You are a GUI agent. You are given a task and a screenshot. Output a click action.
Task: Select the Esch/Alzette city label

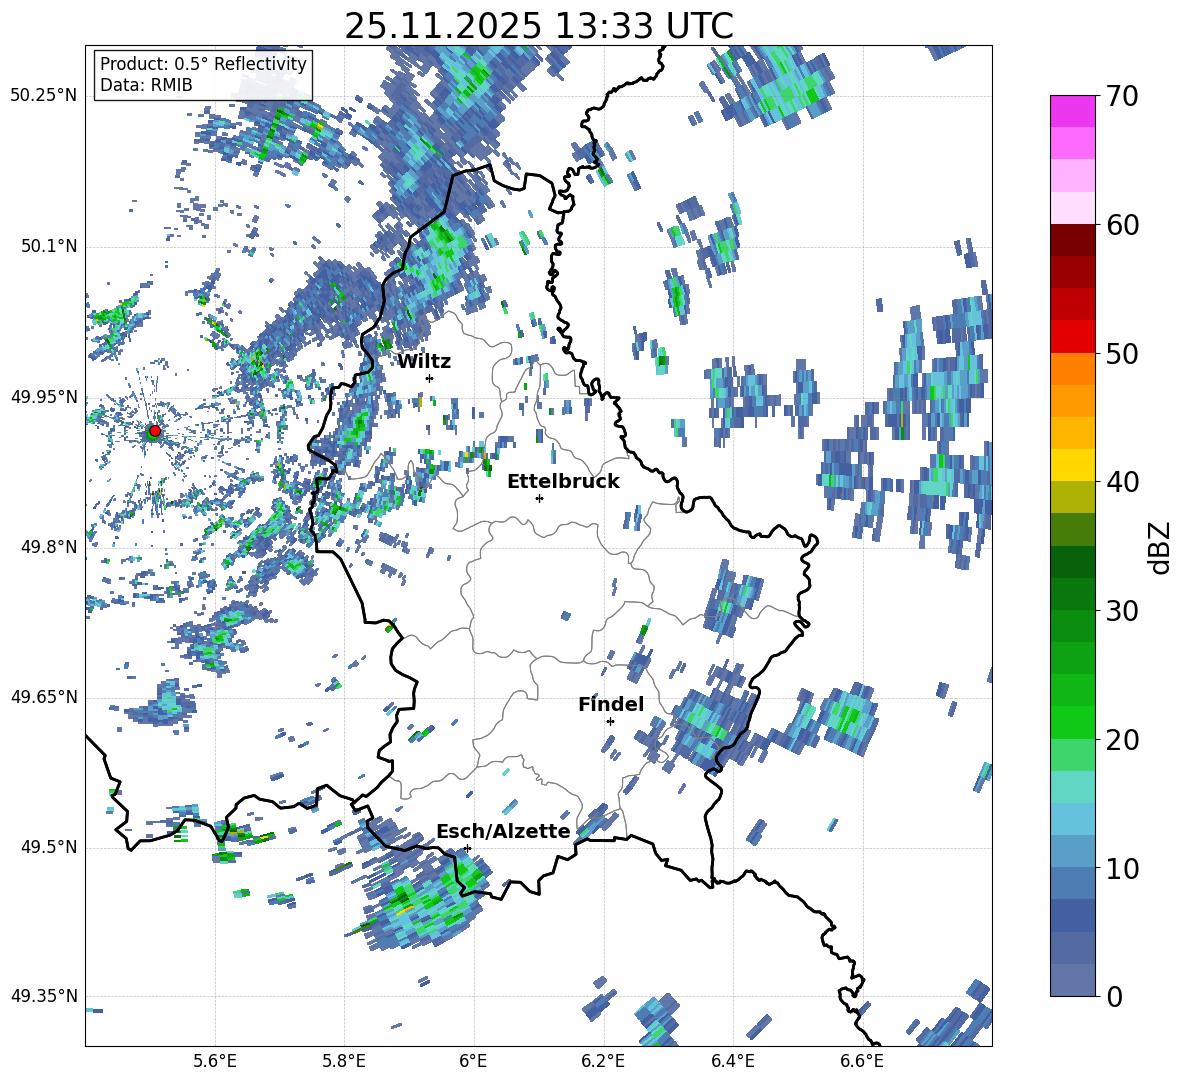pyautogui.click(x=503, y=831)
